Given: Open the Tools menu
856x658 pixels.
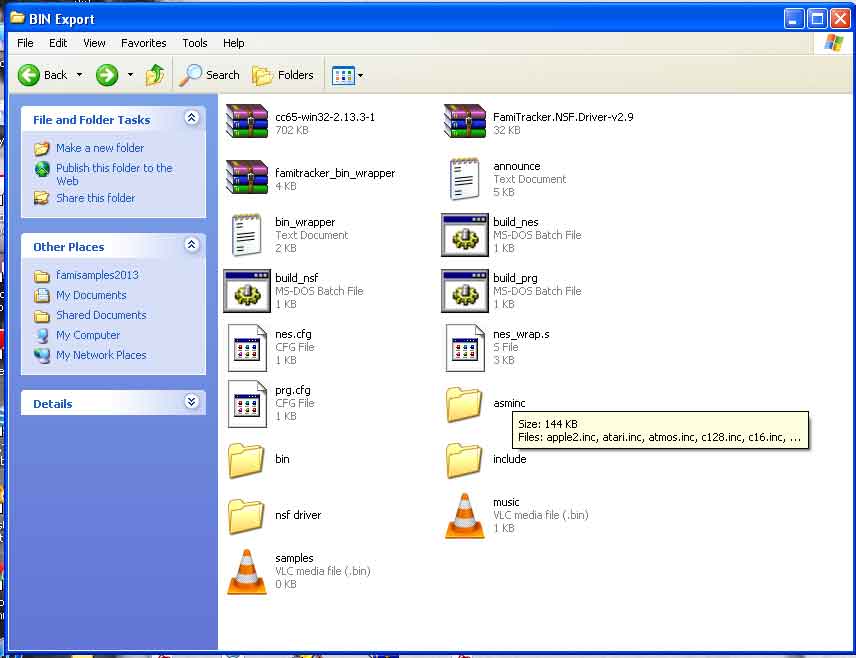Looking at the screenshot, I should [x=195, y=43].
